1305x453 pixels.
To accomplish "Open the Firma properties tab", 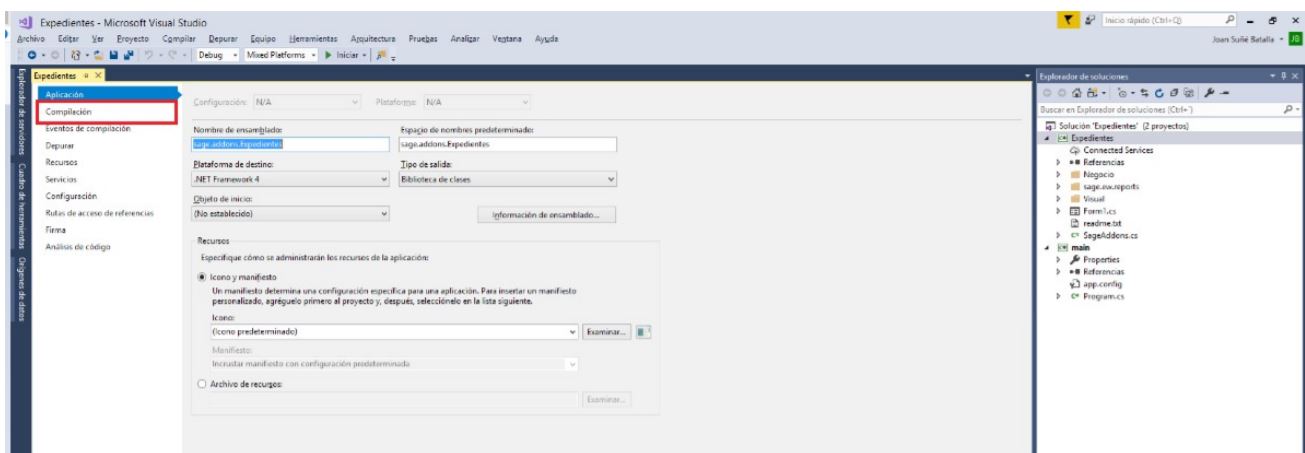I will pyautogui.click(x=57, y=229).
